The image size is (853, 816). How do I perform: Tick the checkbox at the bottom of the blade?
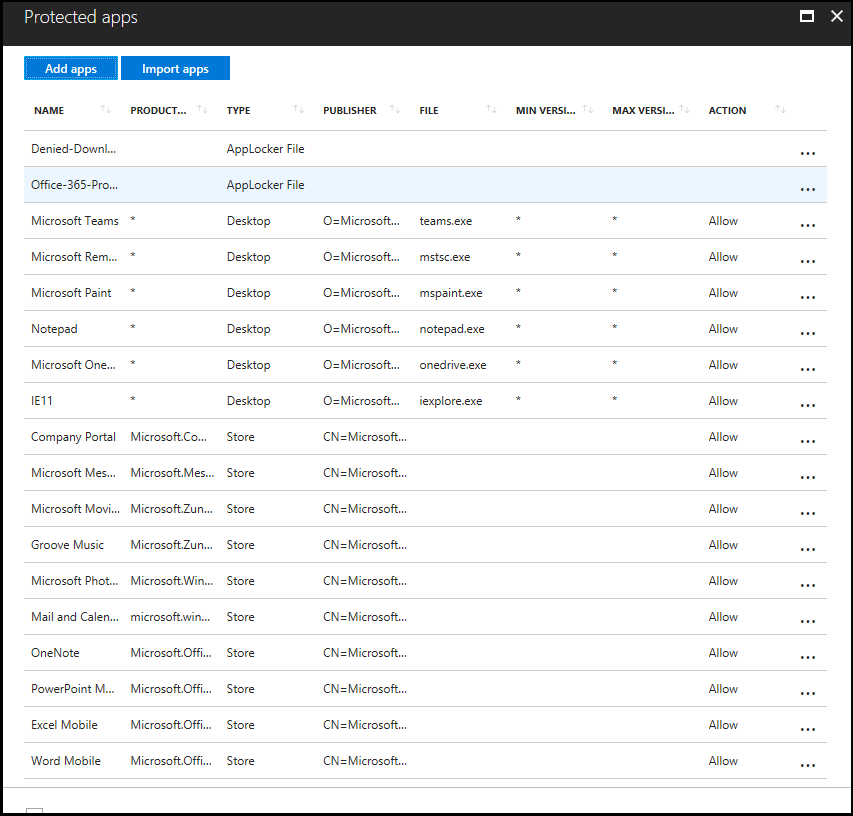(x=34, y=811)
